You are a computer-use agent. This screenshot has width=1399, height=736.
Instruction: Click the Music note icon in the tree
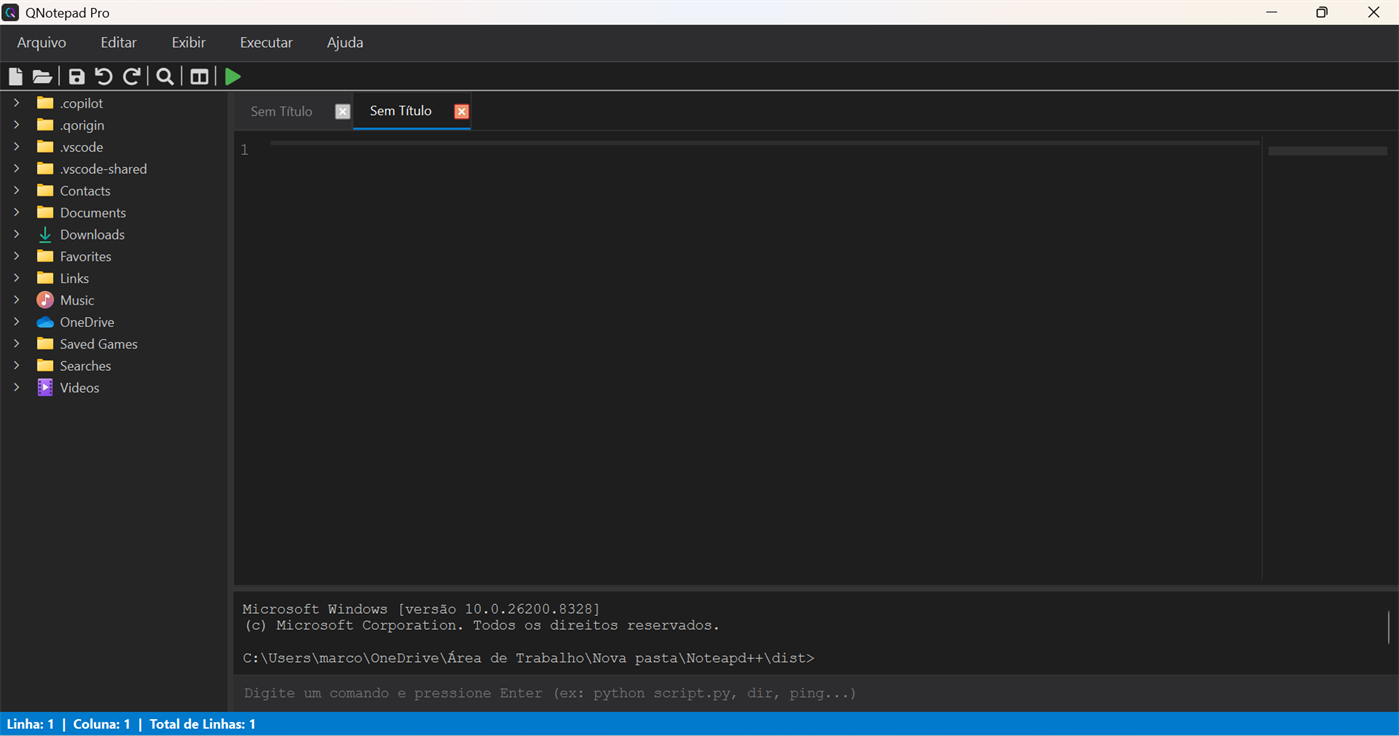click(45, 300)
